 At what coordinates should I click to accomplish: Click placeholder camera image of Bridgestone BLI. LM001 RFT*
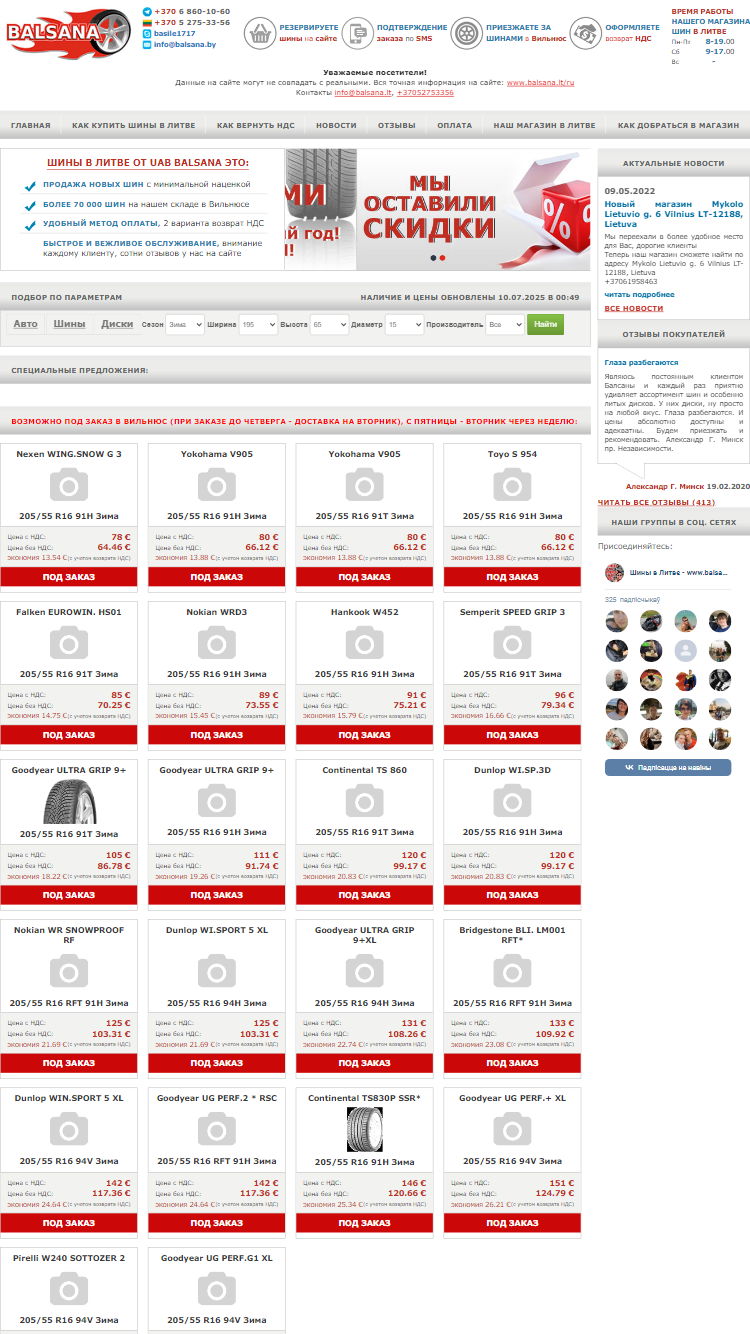(512, 970)
